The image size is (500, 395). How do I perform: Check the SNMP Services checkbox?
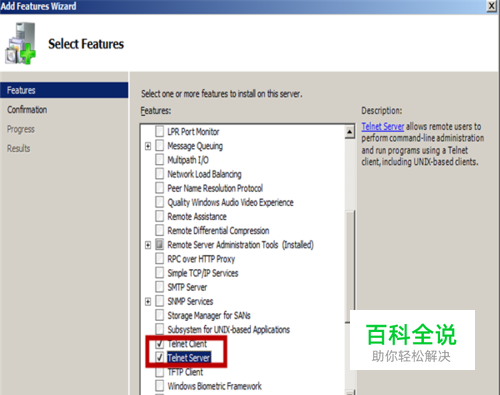[x=160, y=301]
